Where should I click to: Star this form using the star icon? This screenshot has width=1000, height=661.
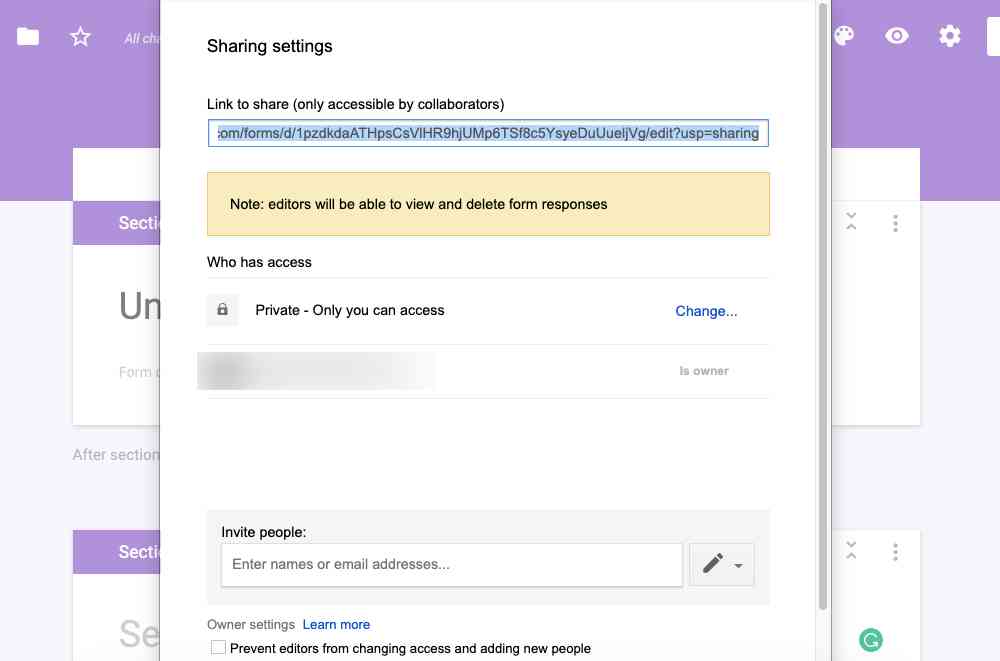click(79, 35)
